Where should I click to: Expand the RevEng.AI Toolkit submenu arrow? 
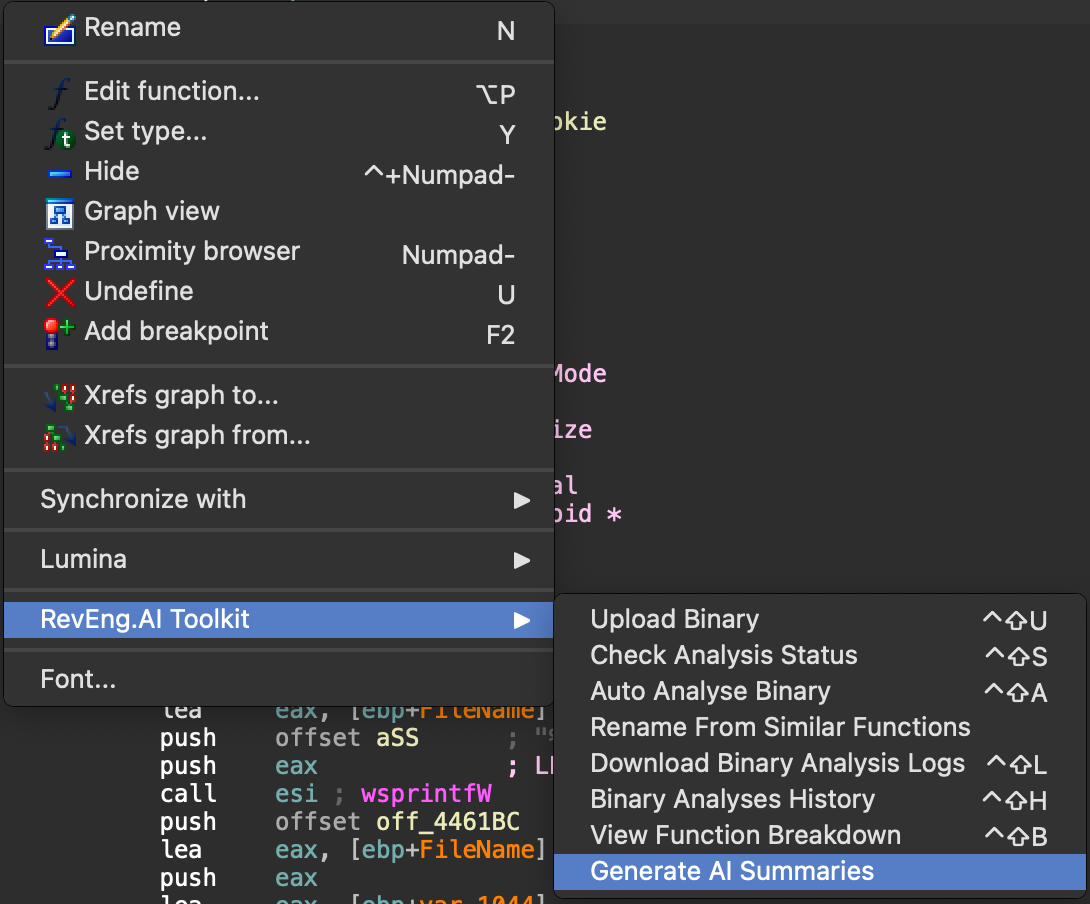(521, 620)
